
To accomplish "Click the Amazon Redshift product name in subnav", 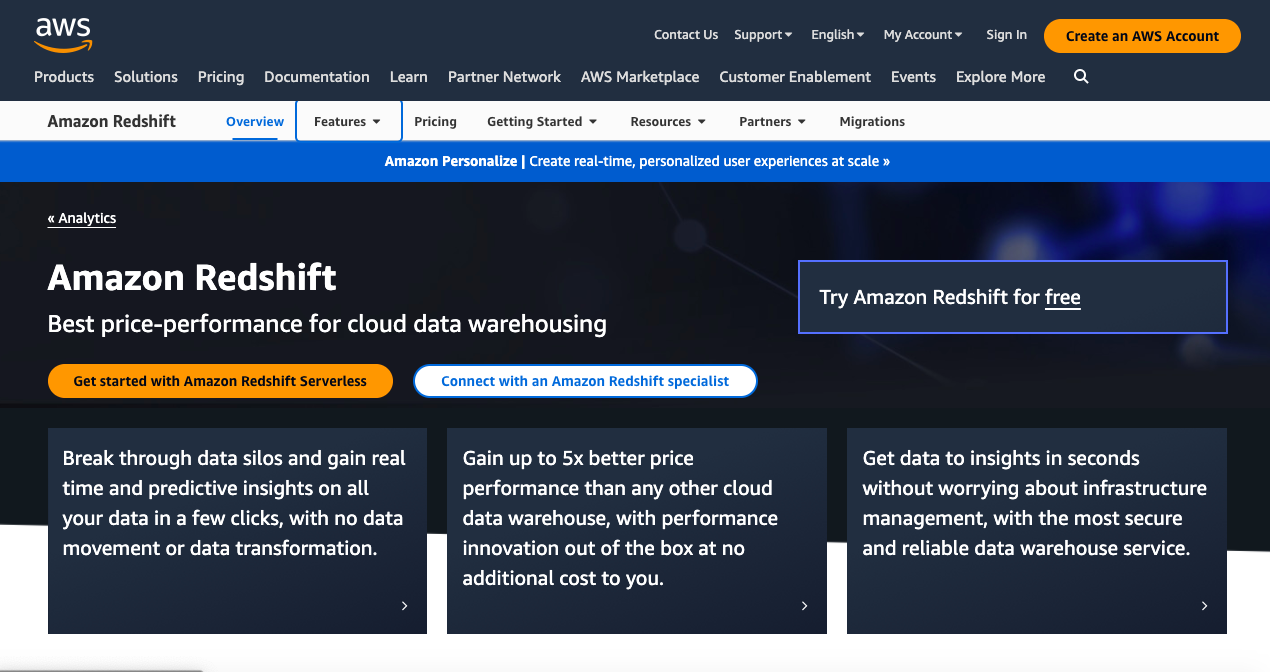I will [112, 121].
